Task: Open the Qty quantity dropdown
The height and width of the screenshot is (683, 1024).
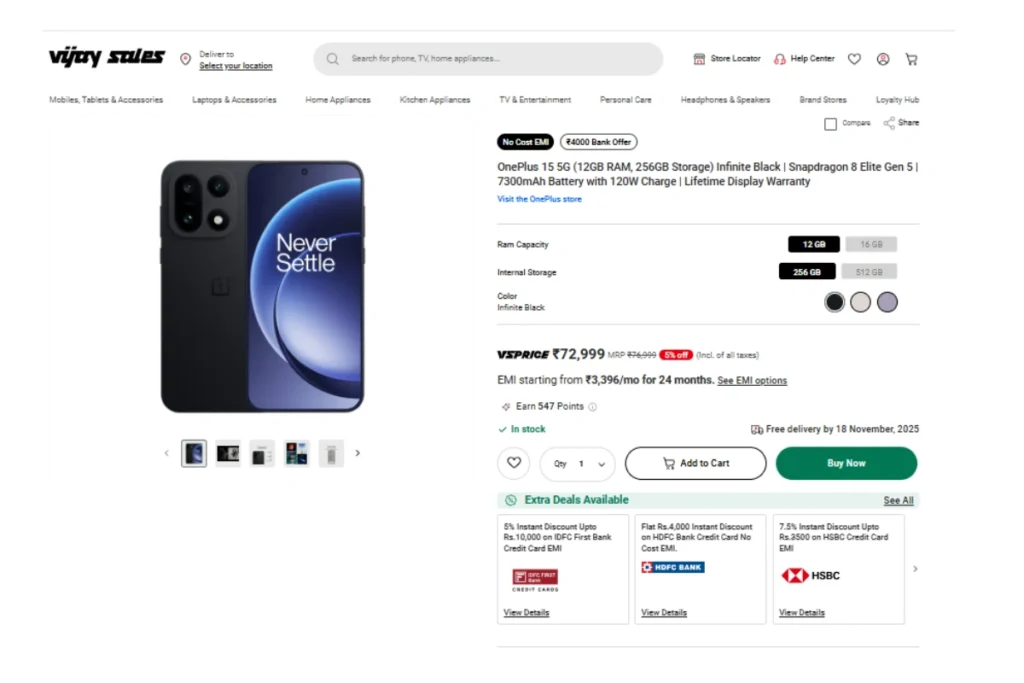Action: pos(578,464)
